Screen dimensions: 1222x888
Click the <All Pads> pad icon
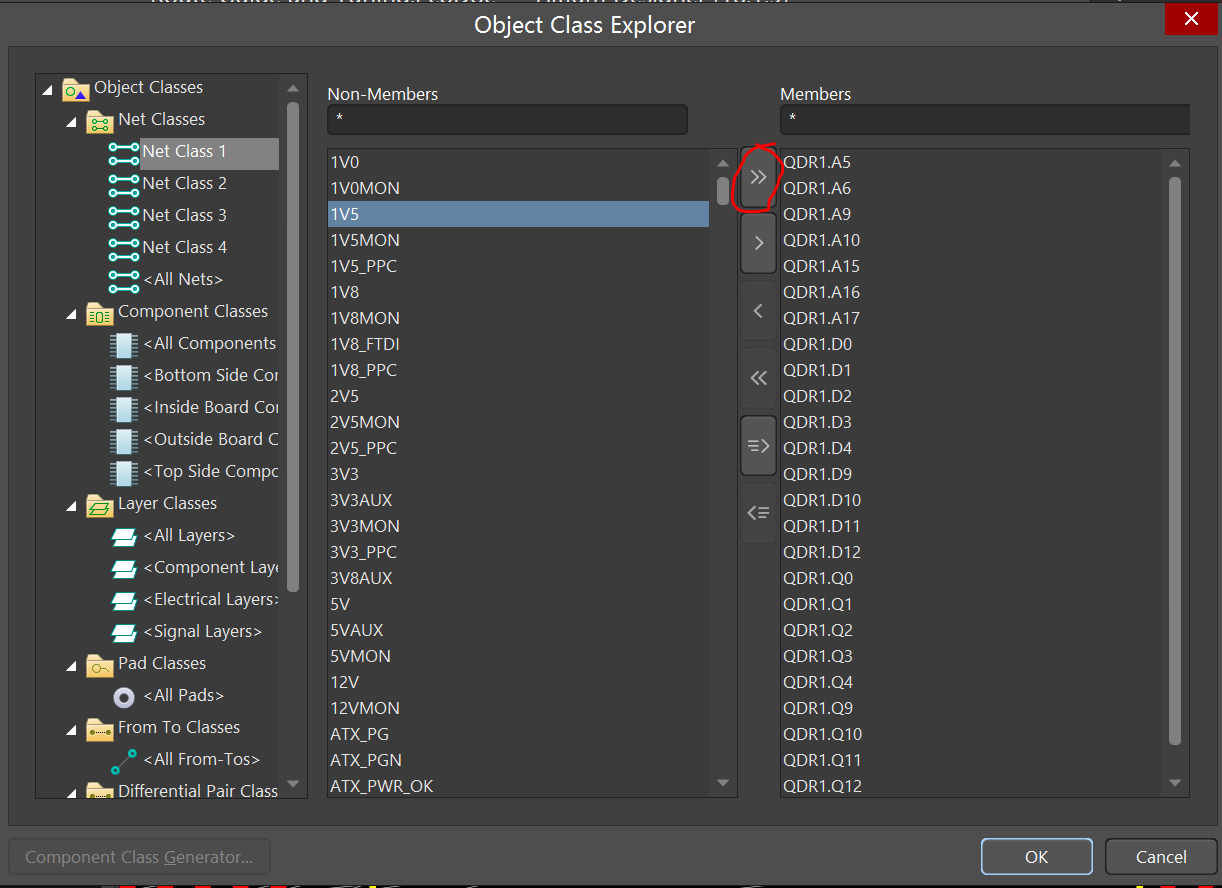(x=124, y=696)
